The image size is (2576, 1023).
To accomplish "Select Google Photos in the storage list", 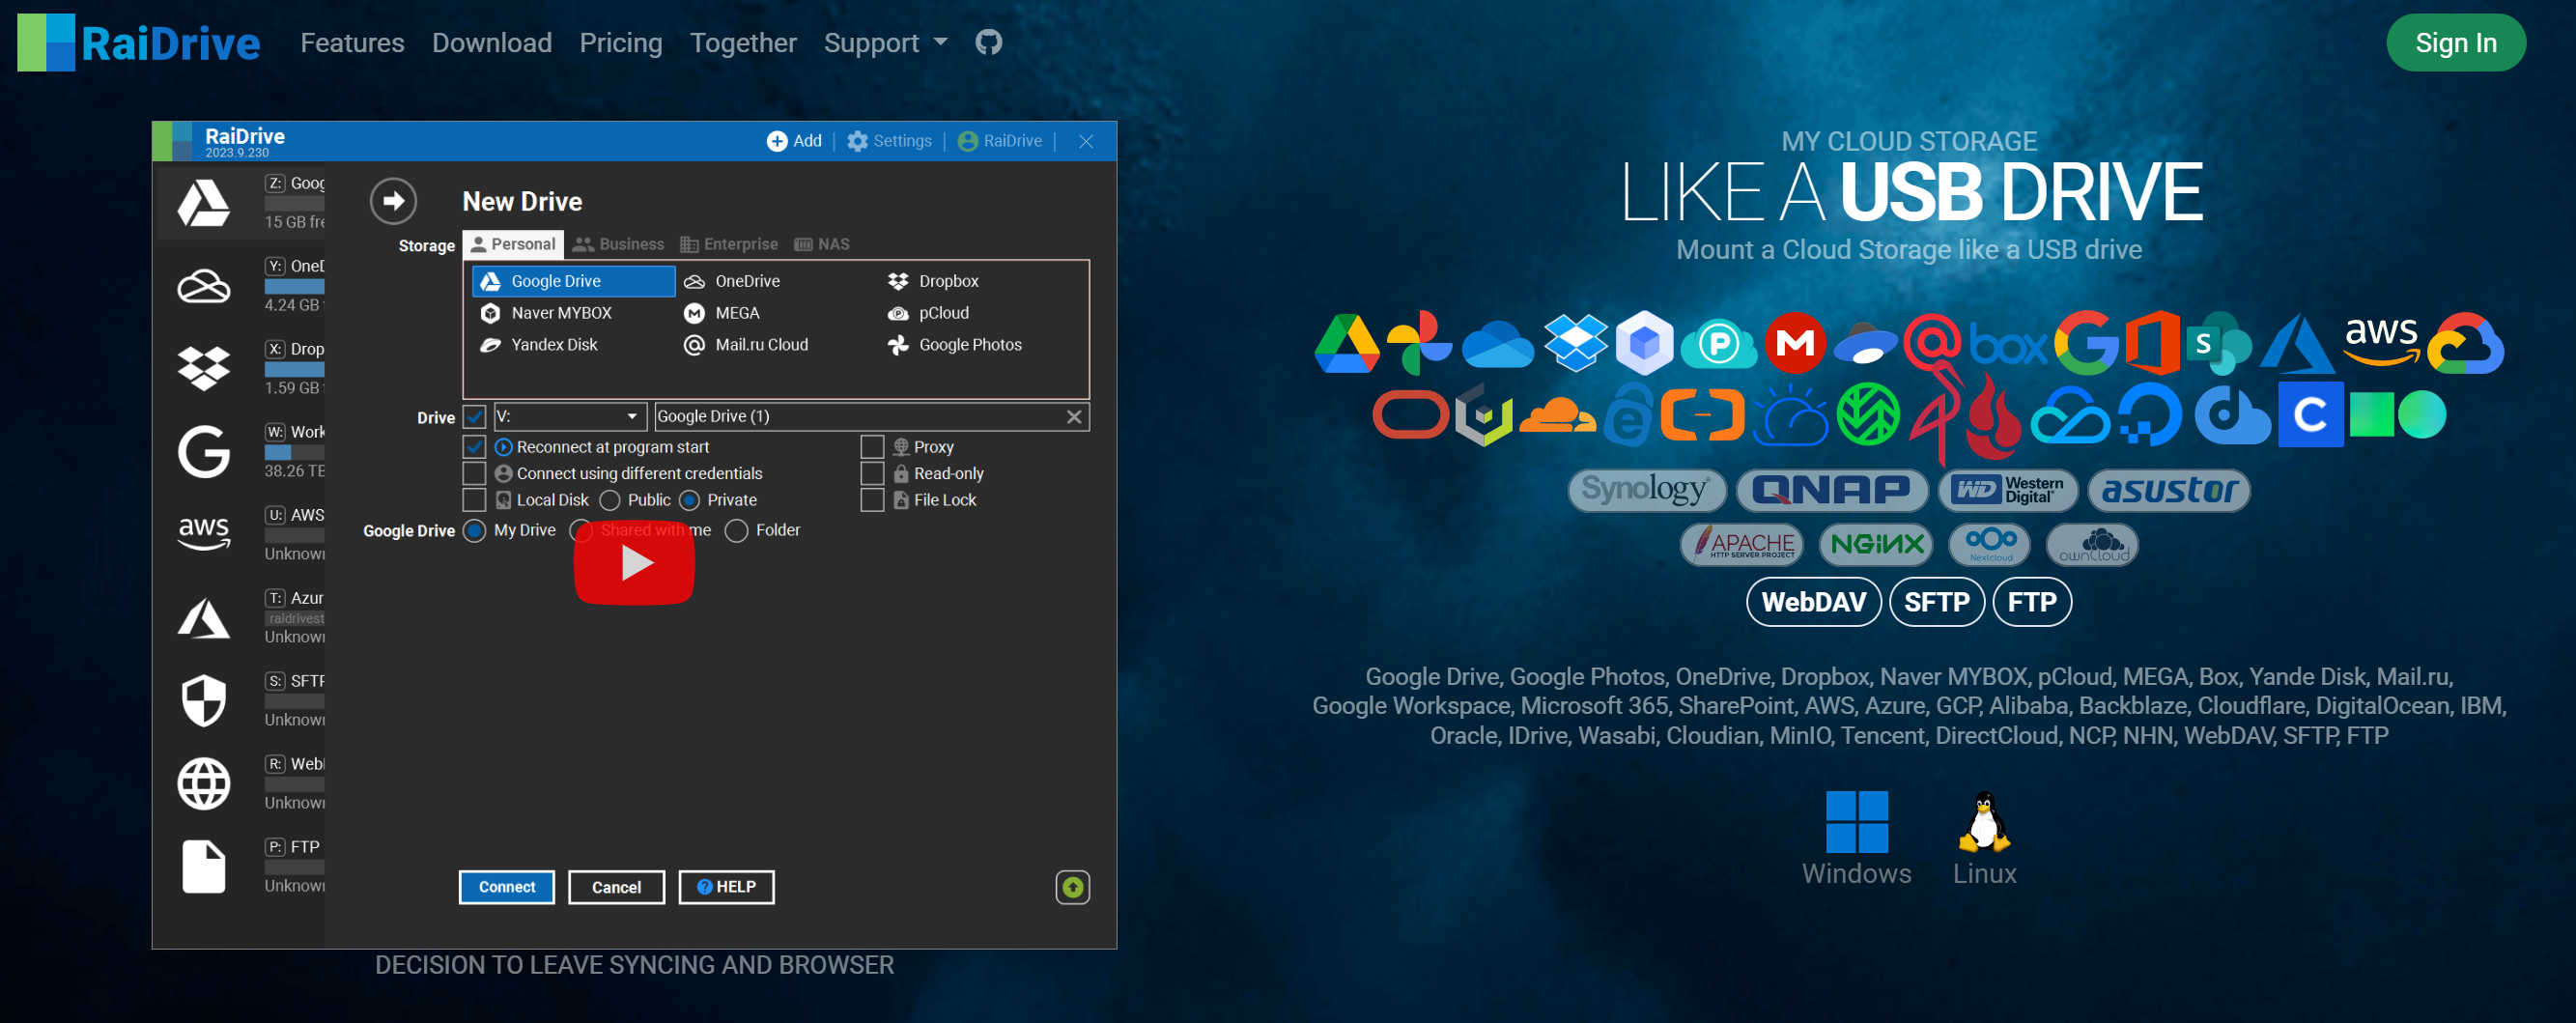I will point(955,344).
